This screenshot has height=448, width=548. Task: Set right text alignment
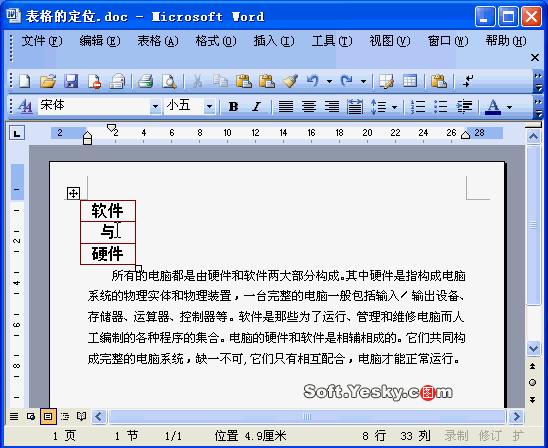tap(332, 106)
